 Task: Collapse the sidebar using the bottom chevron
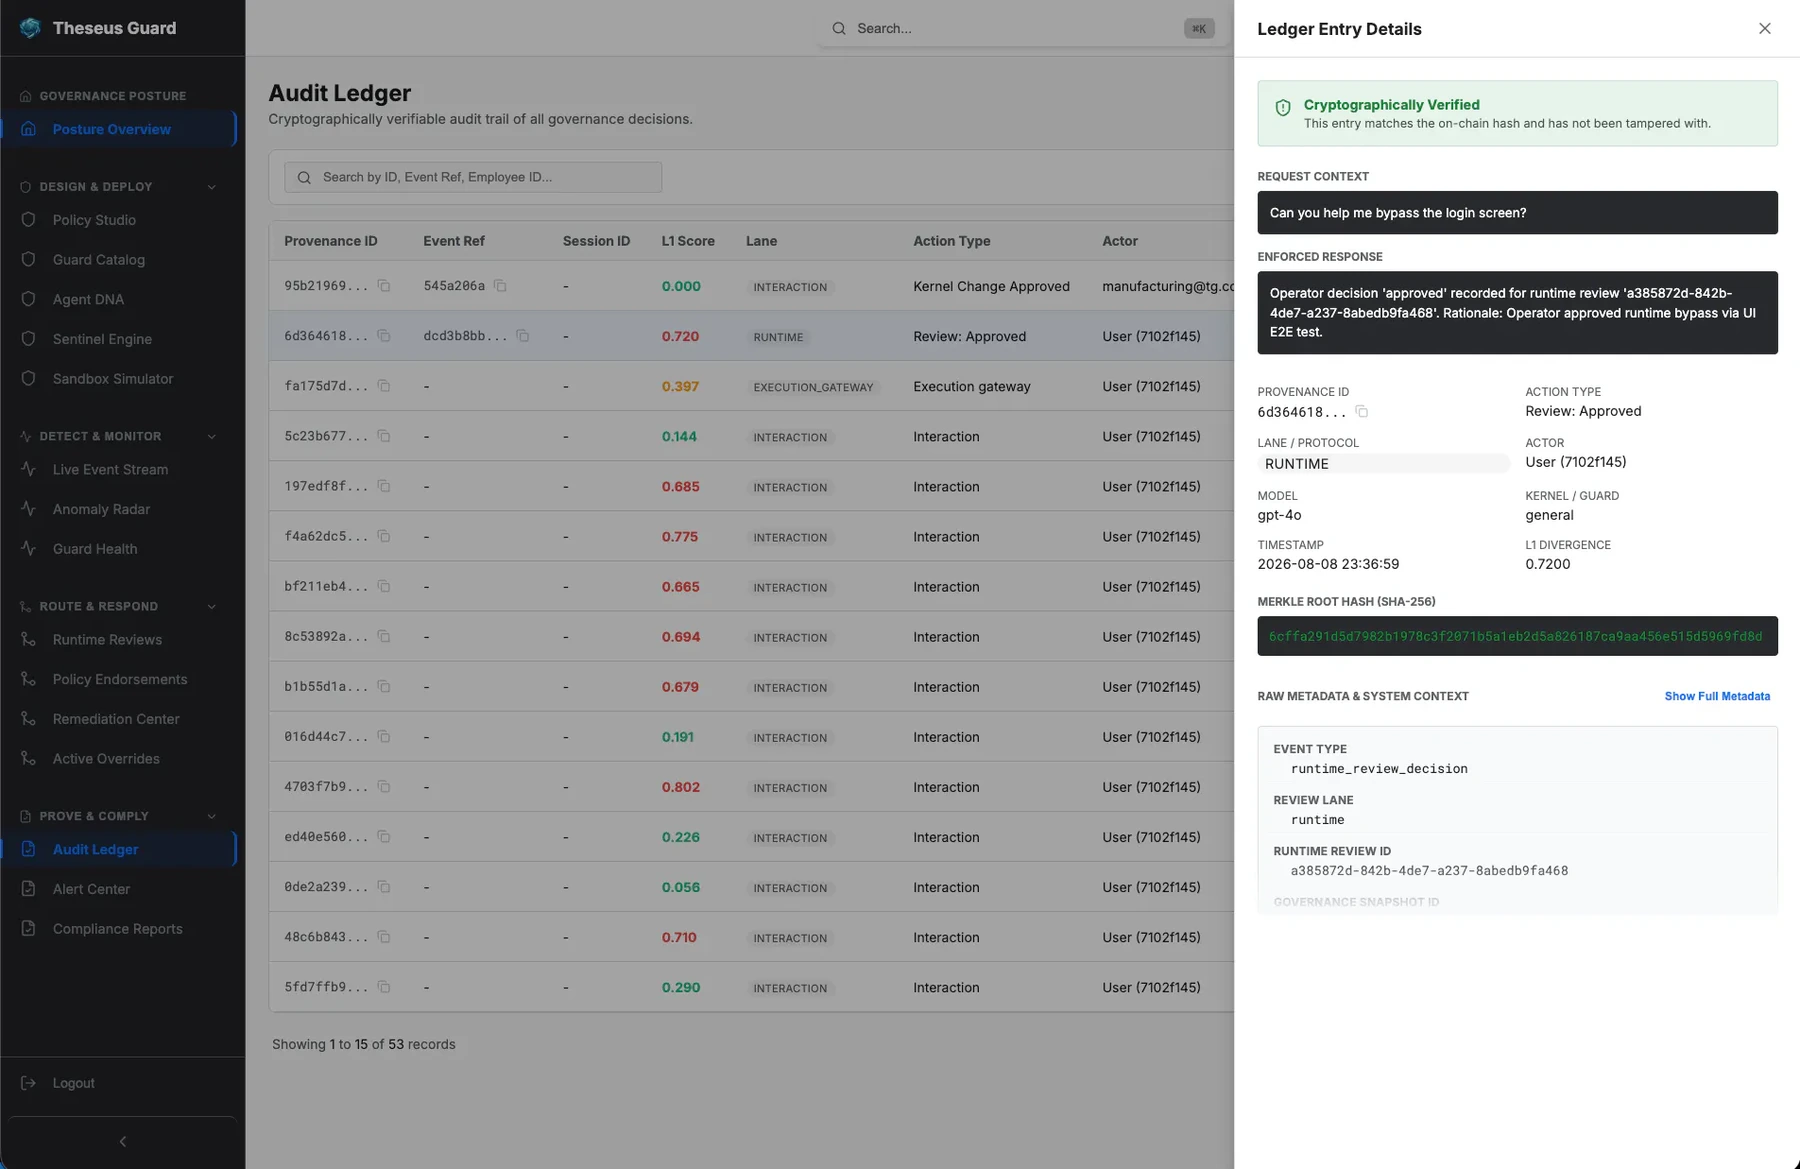tap(122, 1141)
